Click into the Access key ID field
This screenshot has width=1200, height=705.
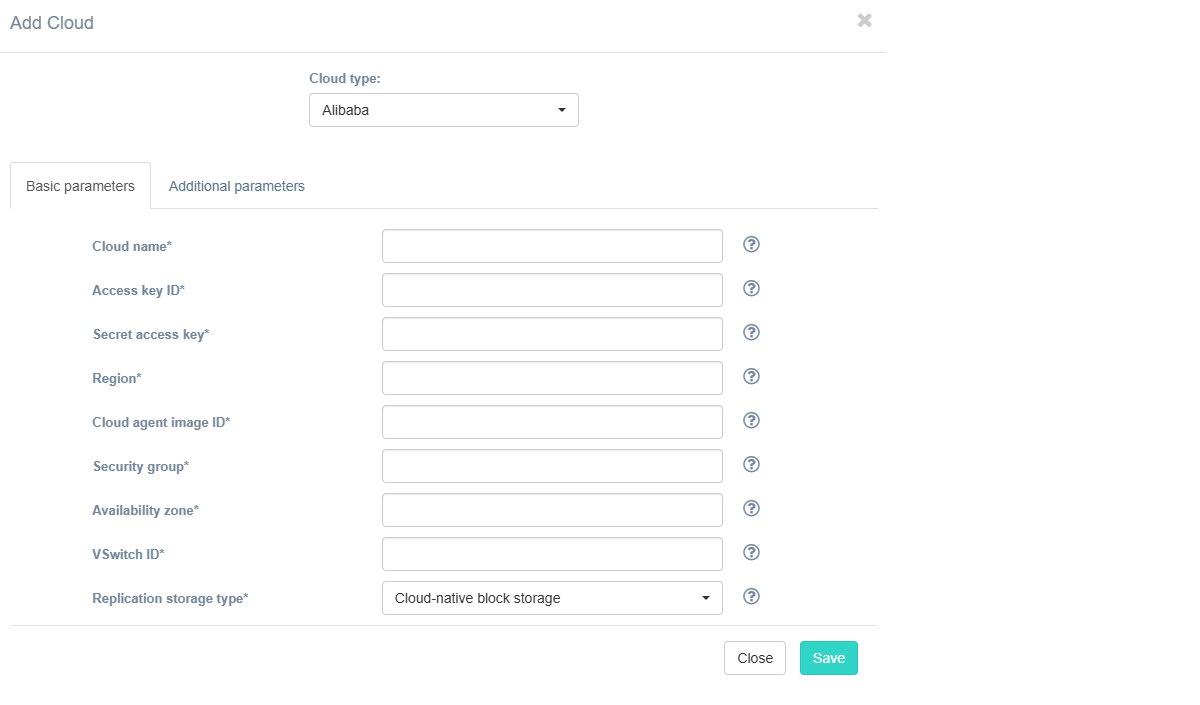point(552,290)
